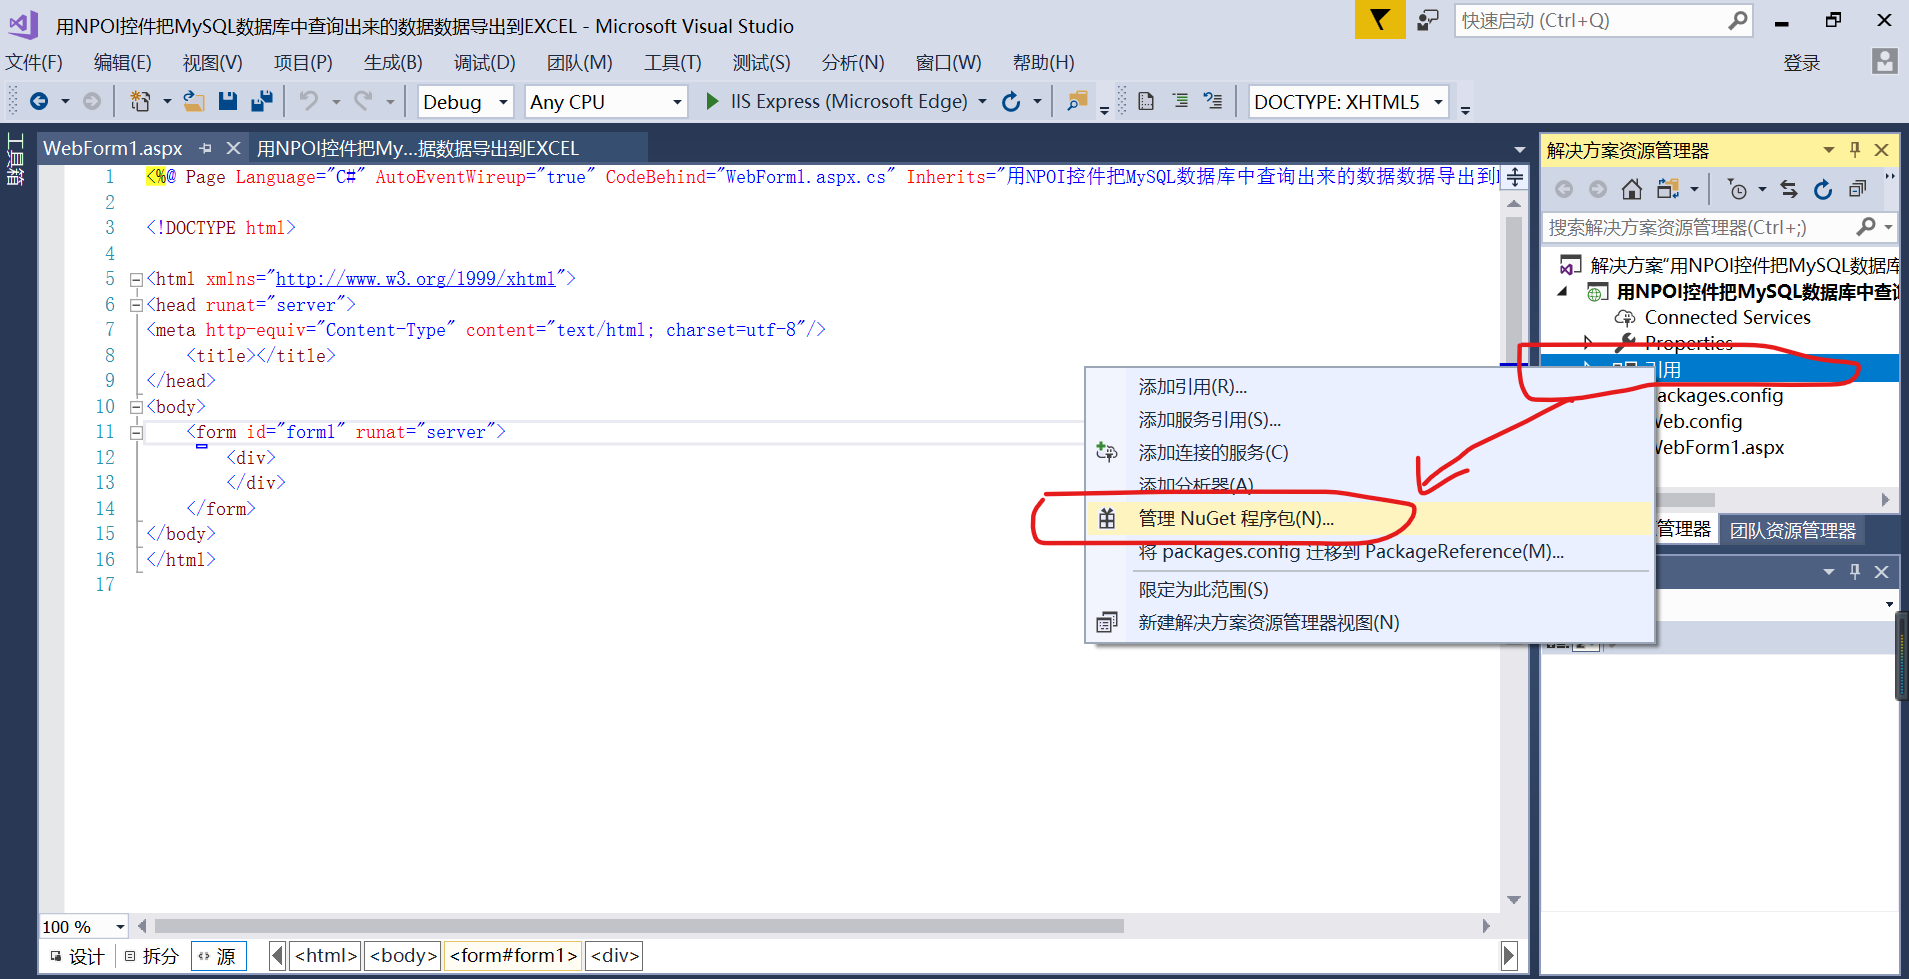Screen dimensions: 1909x979
Task: Switch to the 团队资源管理器 tab
Action: 1791,529
